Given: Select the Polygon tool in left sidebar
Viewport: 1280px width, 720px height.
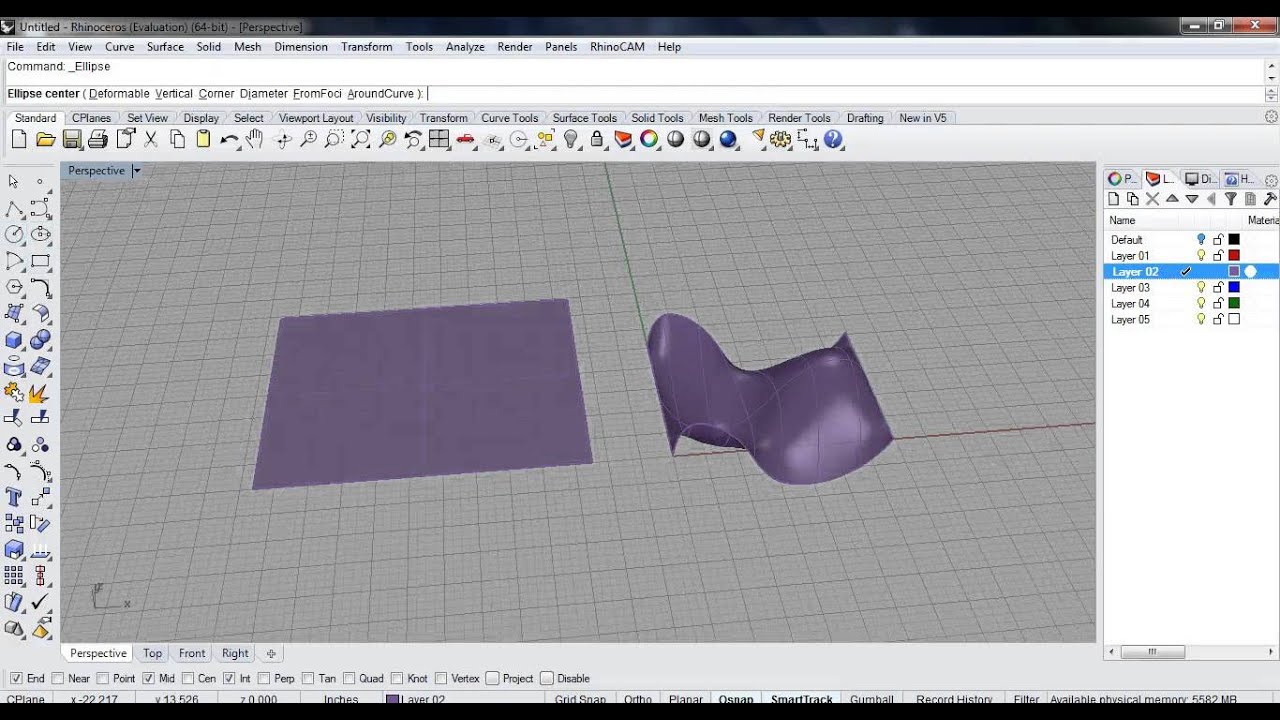Looking at the screenshot, I should point(14,288).
